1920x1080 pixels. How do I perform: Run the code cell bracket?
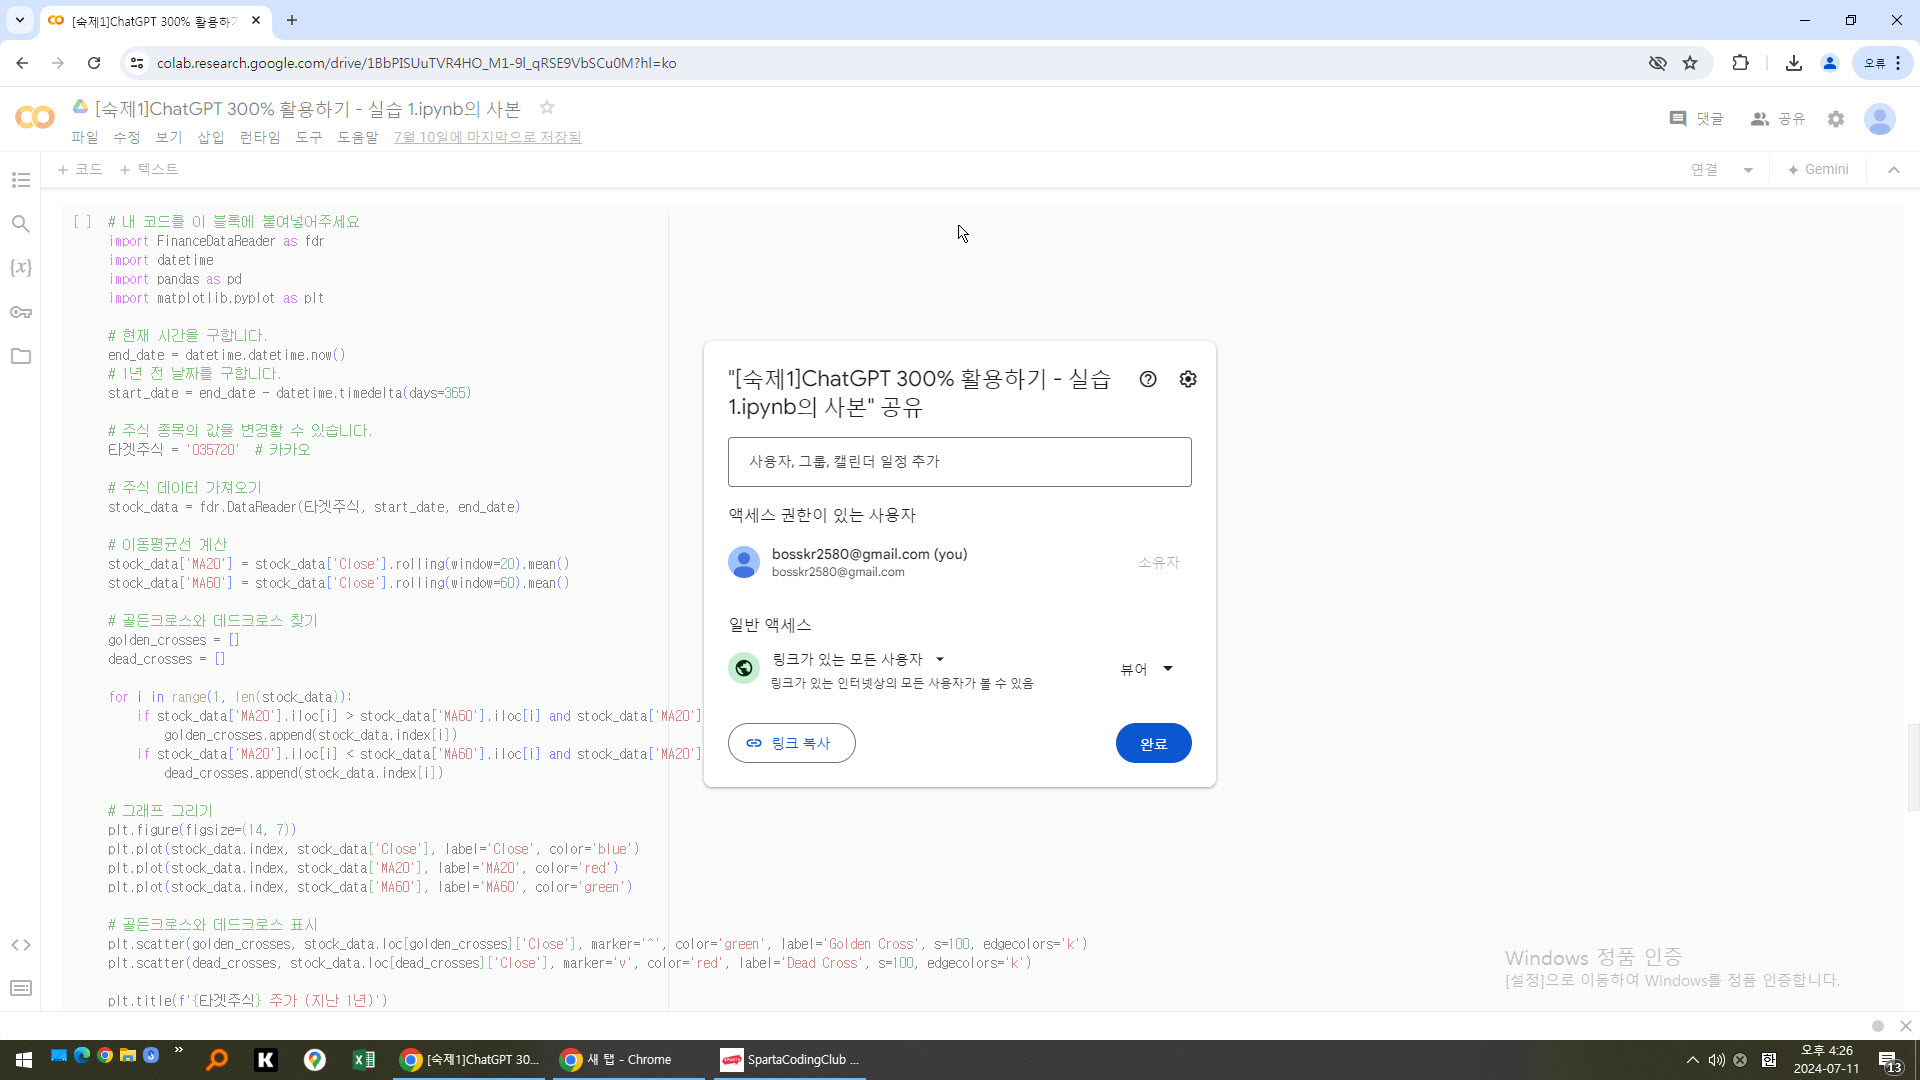click(83, 222)
